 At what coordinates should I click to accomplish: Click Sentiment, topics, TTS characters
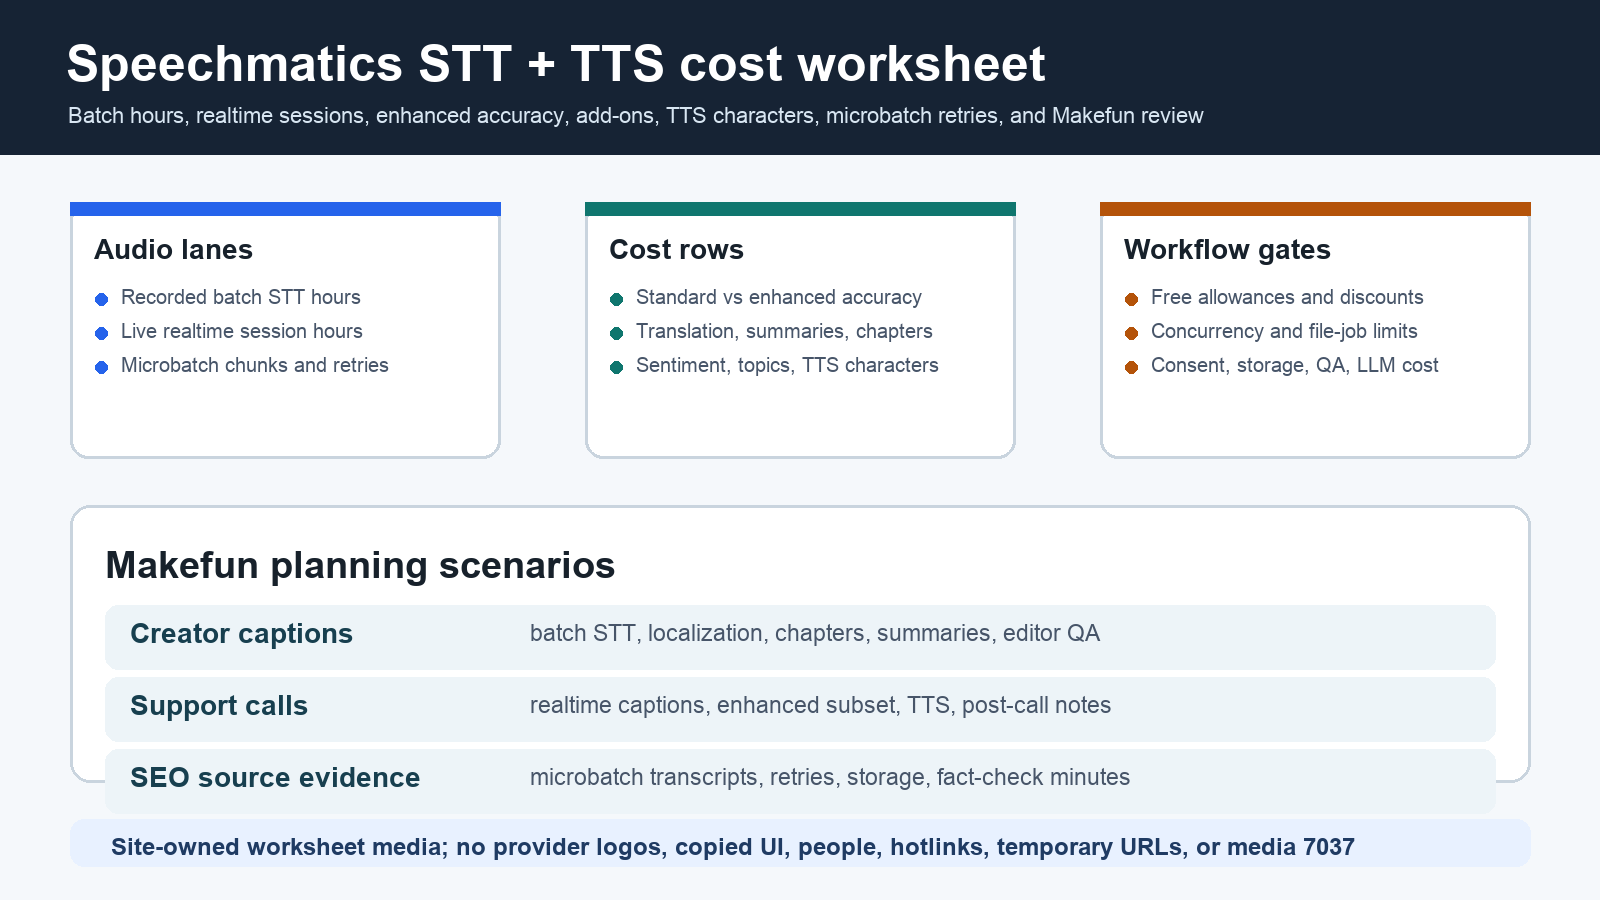pyautogui.click(x=787, y=365)
